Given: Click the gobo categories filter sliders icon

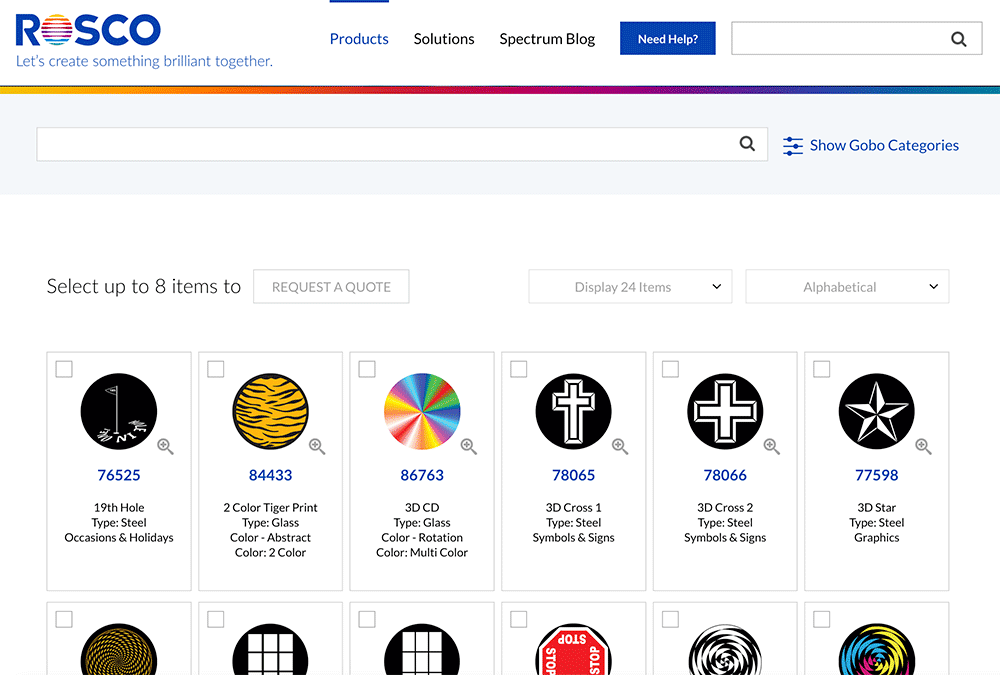Looking at the screenshot, I should 793,146.
